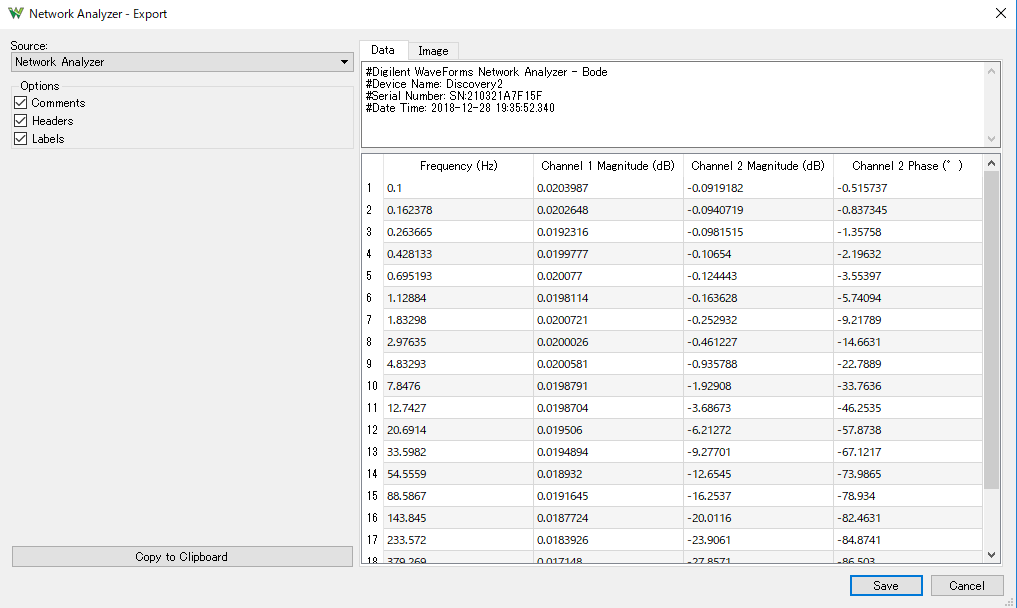Viewport: 1017px width, 608px height.
Task: Save the exported data
Action: tap(886, 585)
